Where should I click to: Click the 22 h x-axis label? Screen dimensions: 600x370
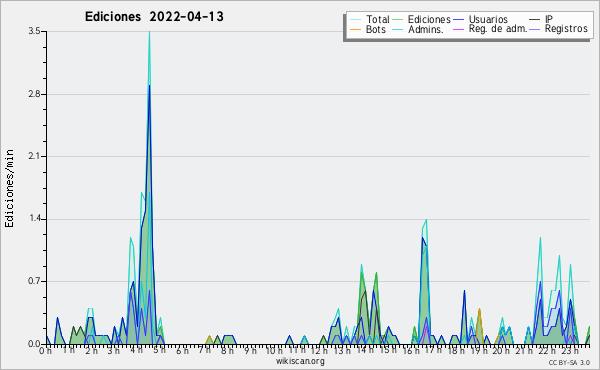547,350
